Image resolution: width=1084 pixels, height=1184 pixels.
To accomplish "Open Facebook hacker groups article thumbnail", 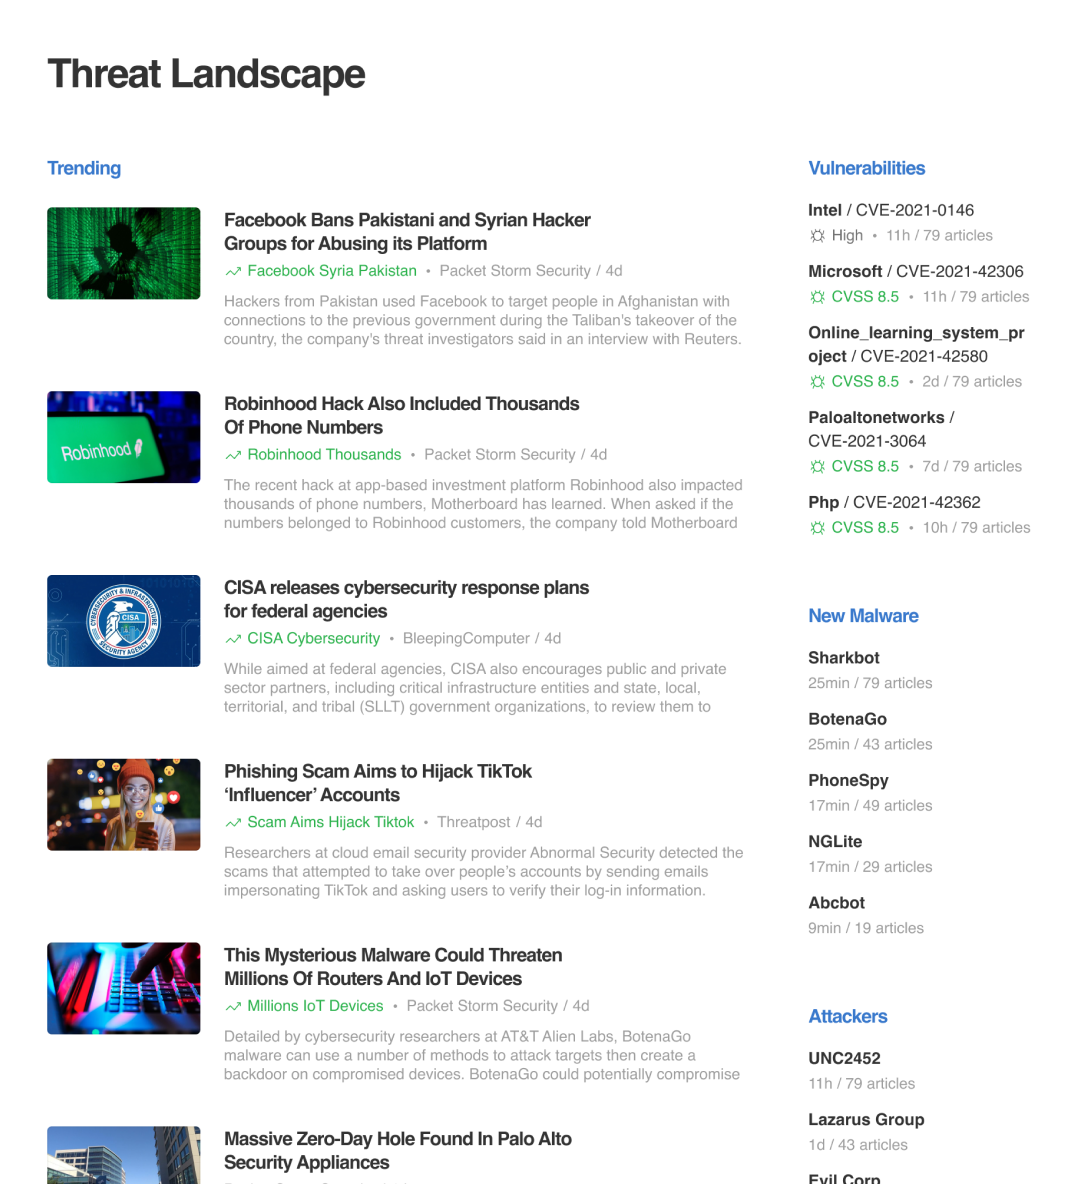I will [x=124, y=253].
